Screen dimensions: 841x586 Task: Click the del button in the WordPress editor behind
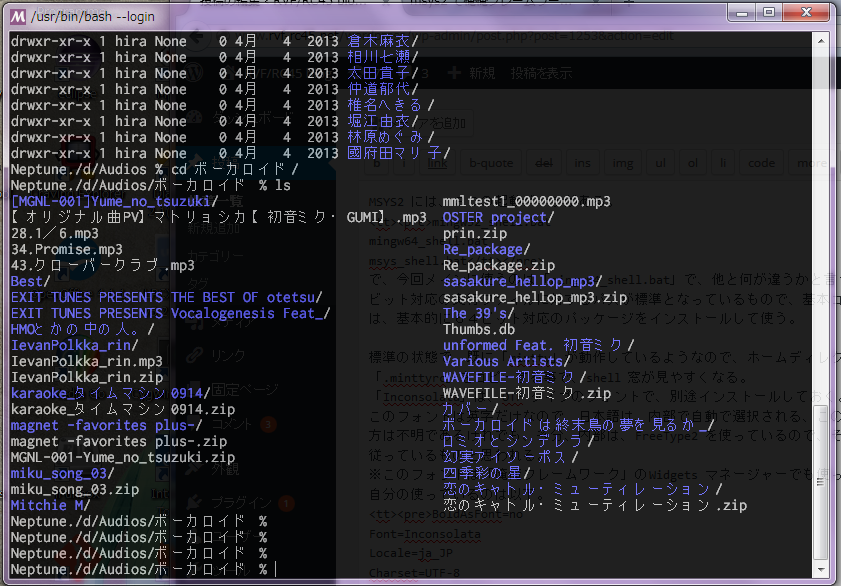point(544,162)
